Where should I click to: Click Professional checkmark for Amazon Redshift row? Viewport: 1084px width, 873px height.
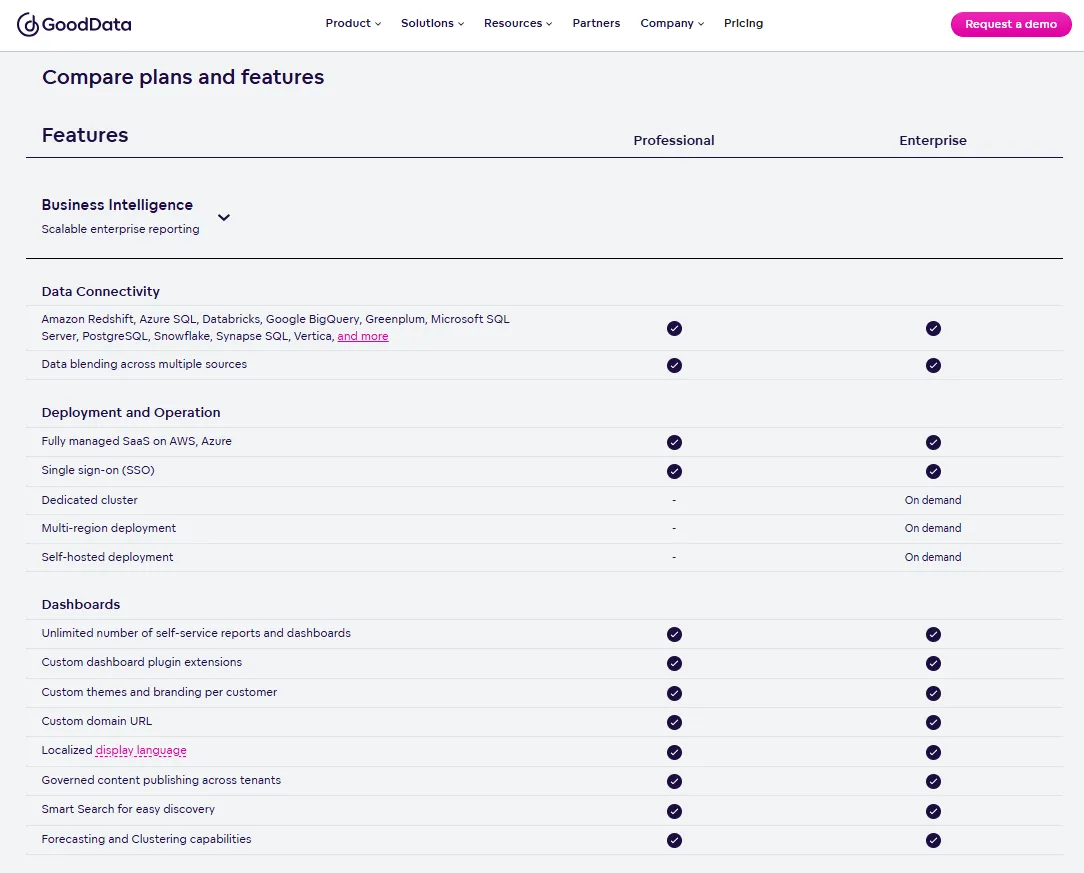674,328
